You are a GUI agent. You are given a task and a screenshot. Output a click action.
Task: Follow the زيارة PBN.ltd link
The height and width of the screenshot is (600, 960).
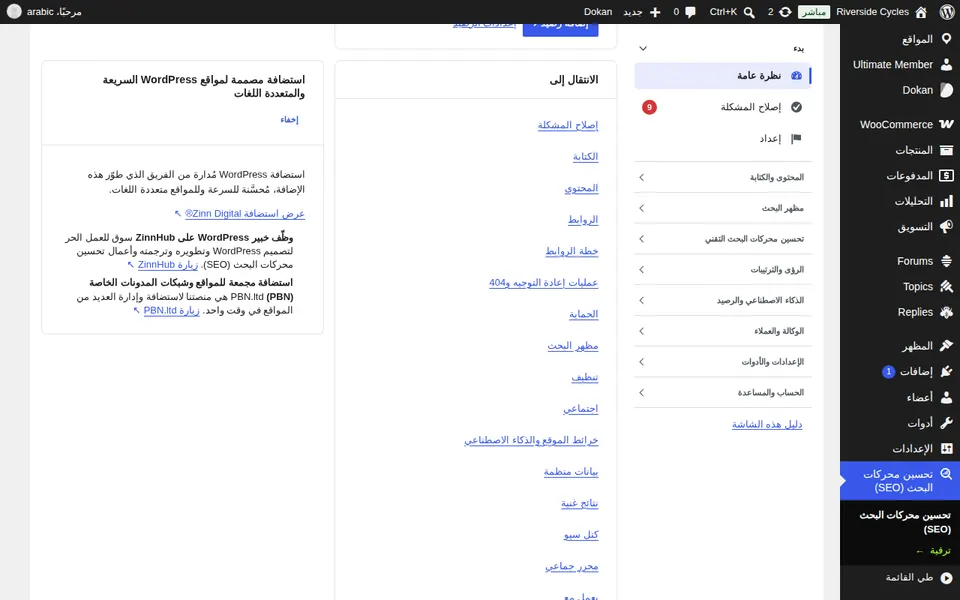(171, 310)
